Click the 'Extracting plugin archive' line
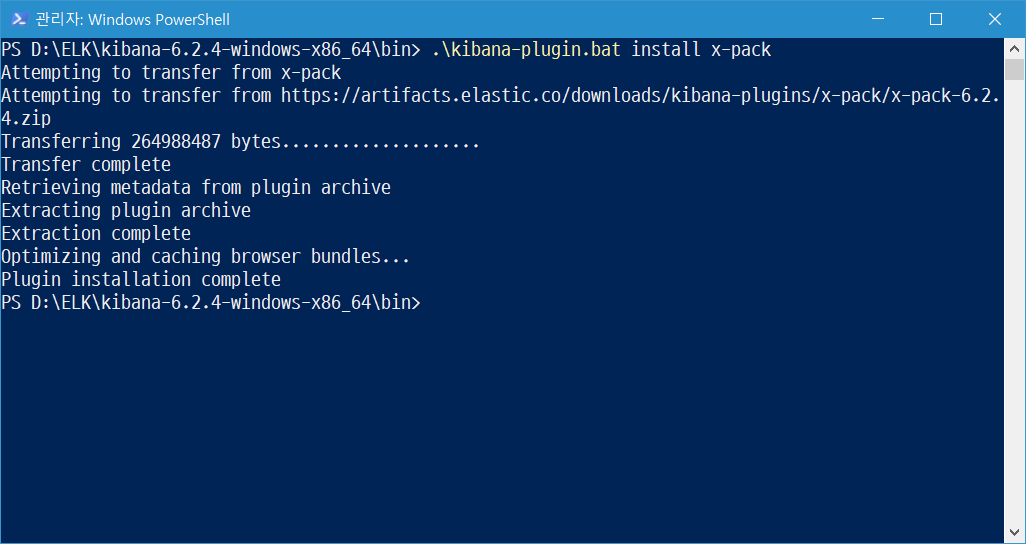 coord(126,211)
